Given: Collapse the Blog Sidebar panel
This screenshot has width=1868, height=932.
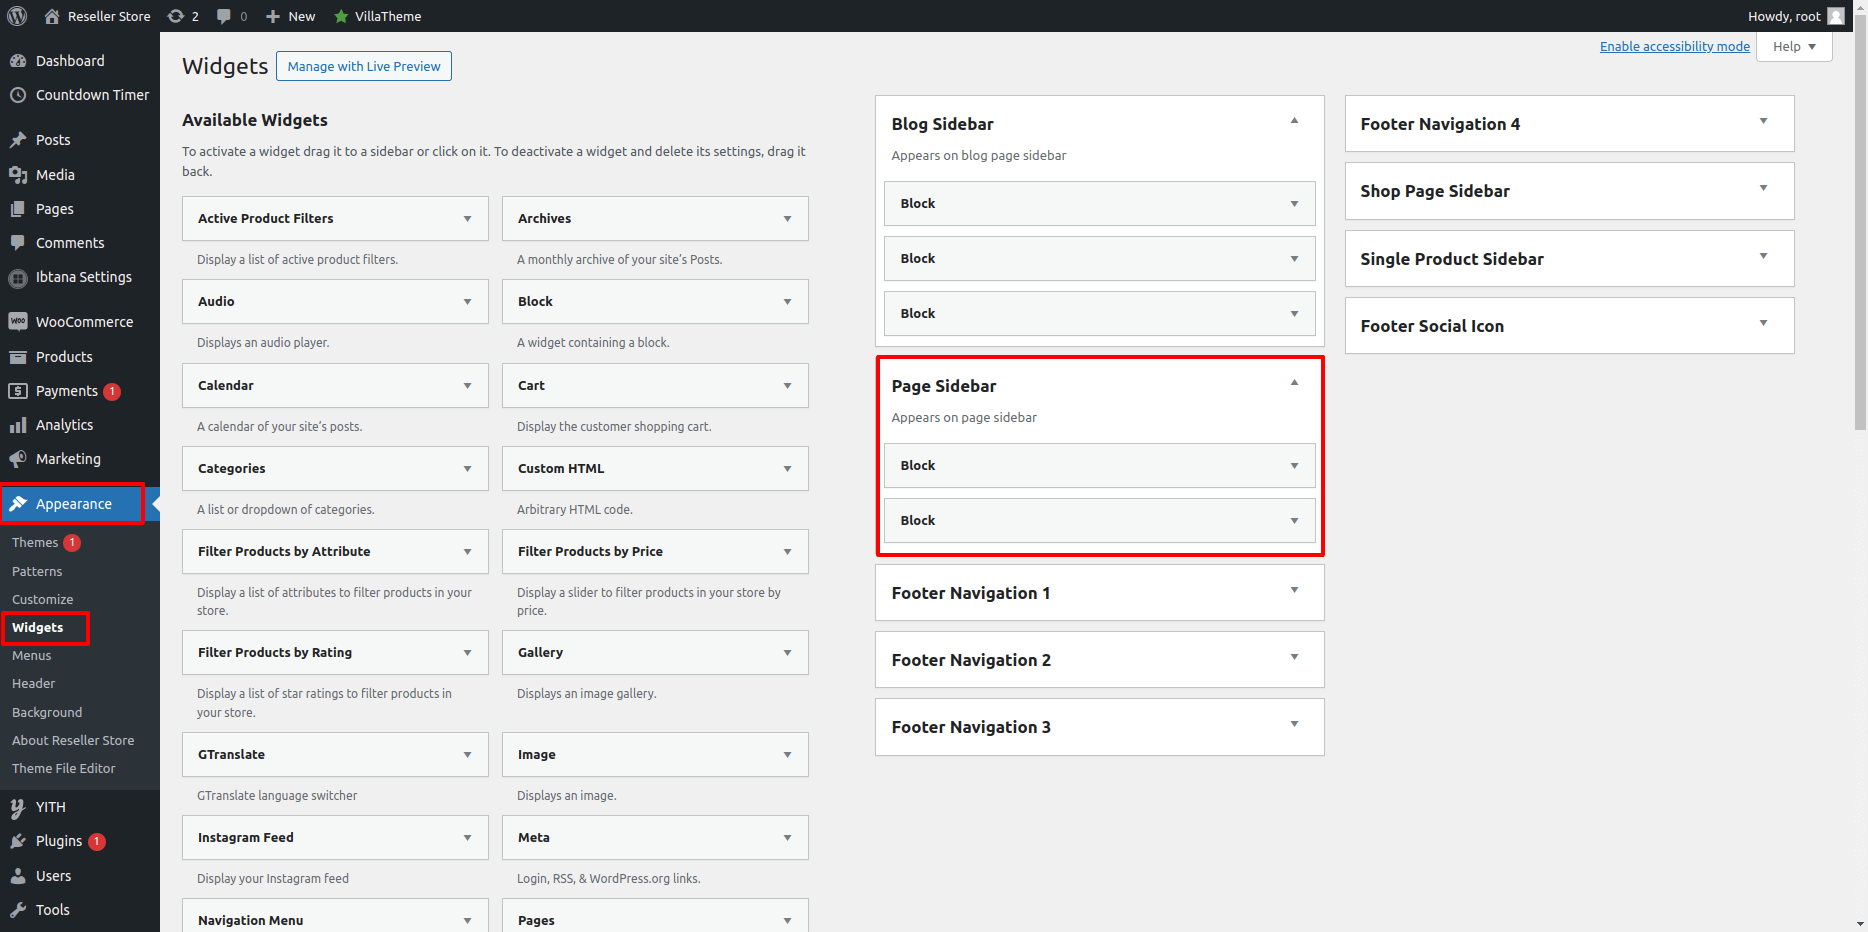Looking at the screenshot, I should pos(1294,121).
